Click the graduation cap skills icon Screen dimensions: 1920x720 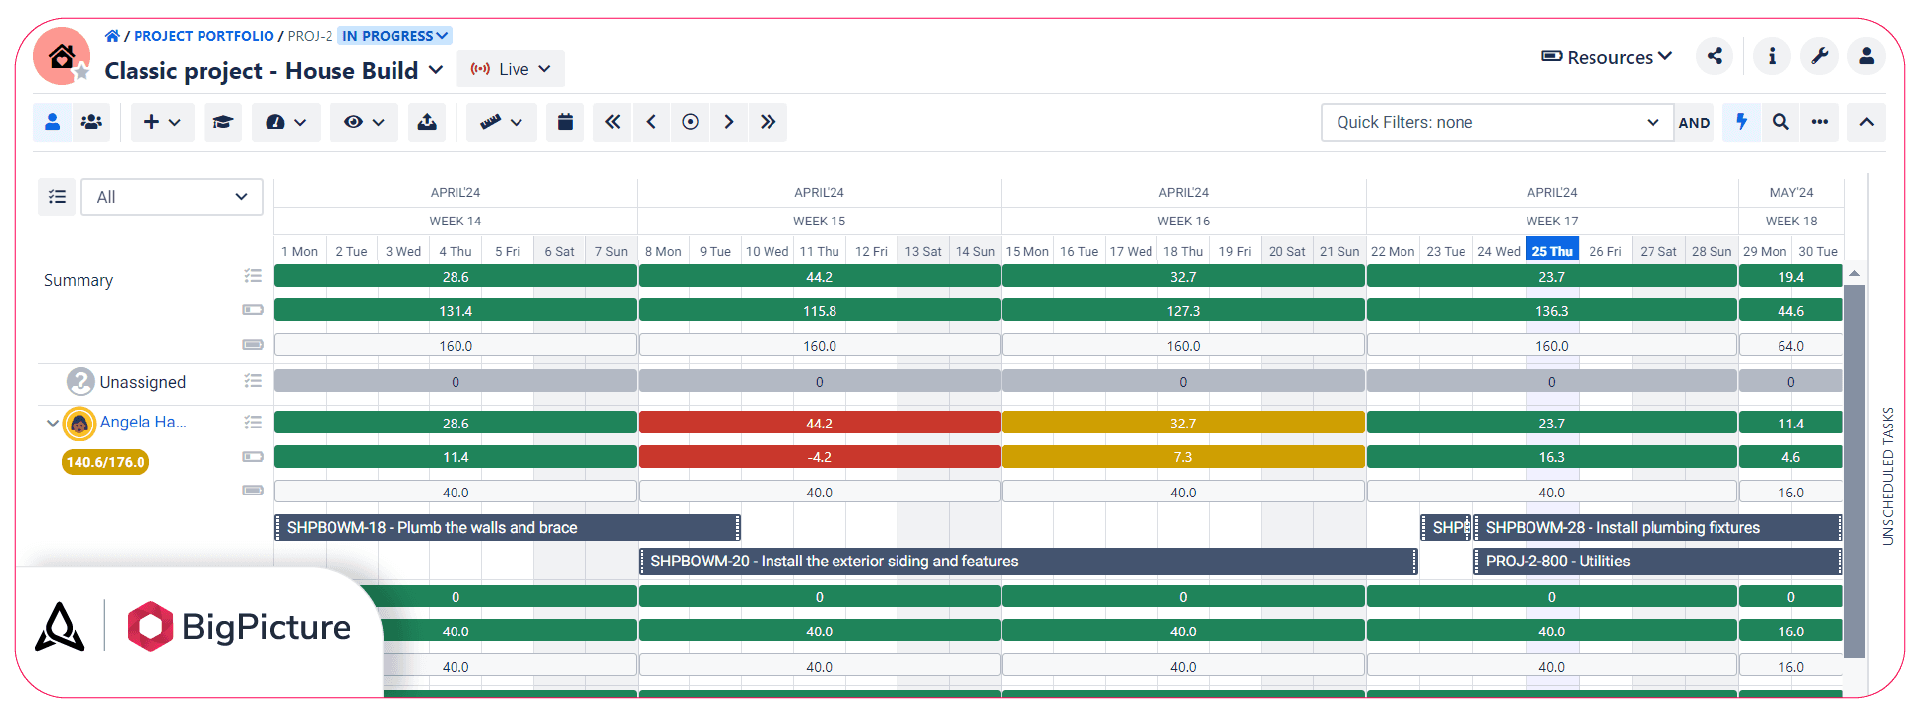(x=223, y=122)
